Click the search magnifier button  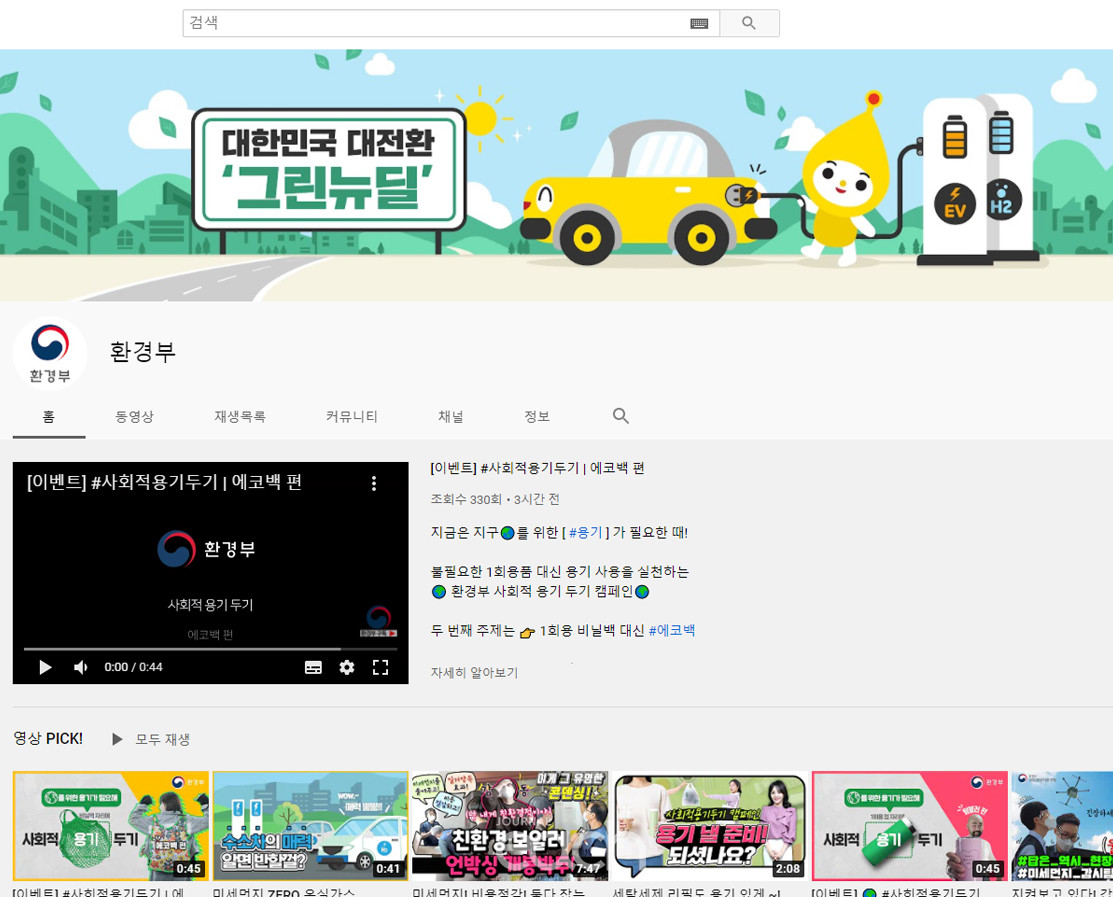749,23
